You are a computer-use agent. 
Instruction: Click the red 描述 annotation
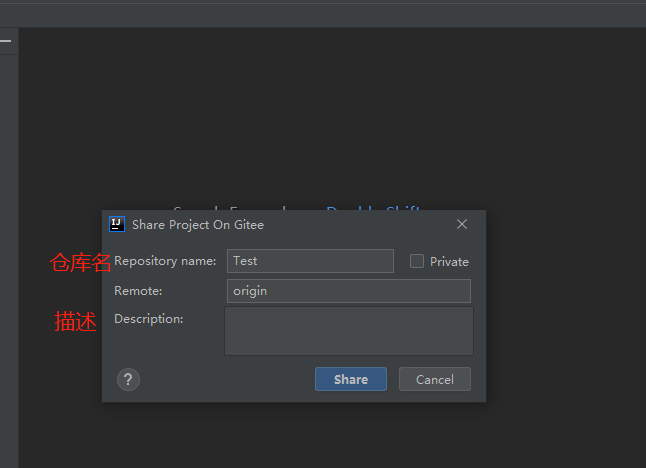tap(75, 322)
